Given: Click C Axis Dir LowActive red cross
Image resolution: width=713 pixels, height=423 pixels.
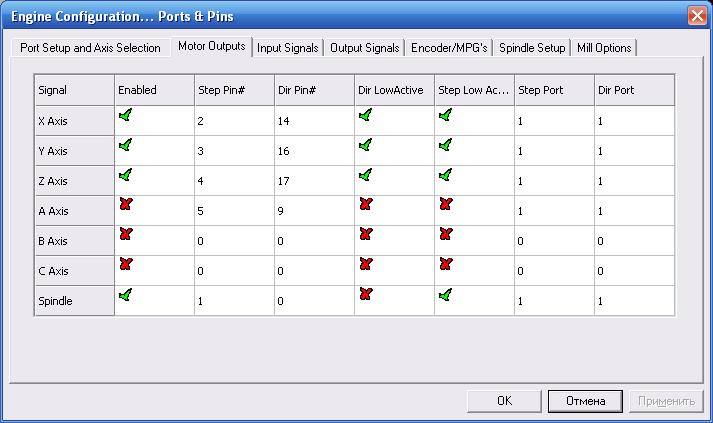Looking at the screenshot, I should click(x=365, y=265).
